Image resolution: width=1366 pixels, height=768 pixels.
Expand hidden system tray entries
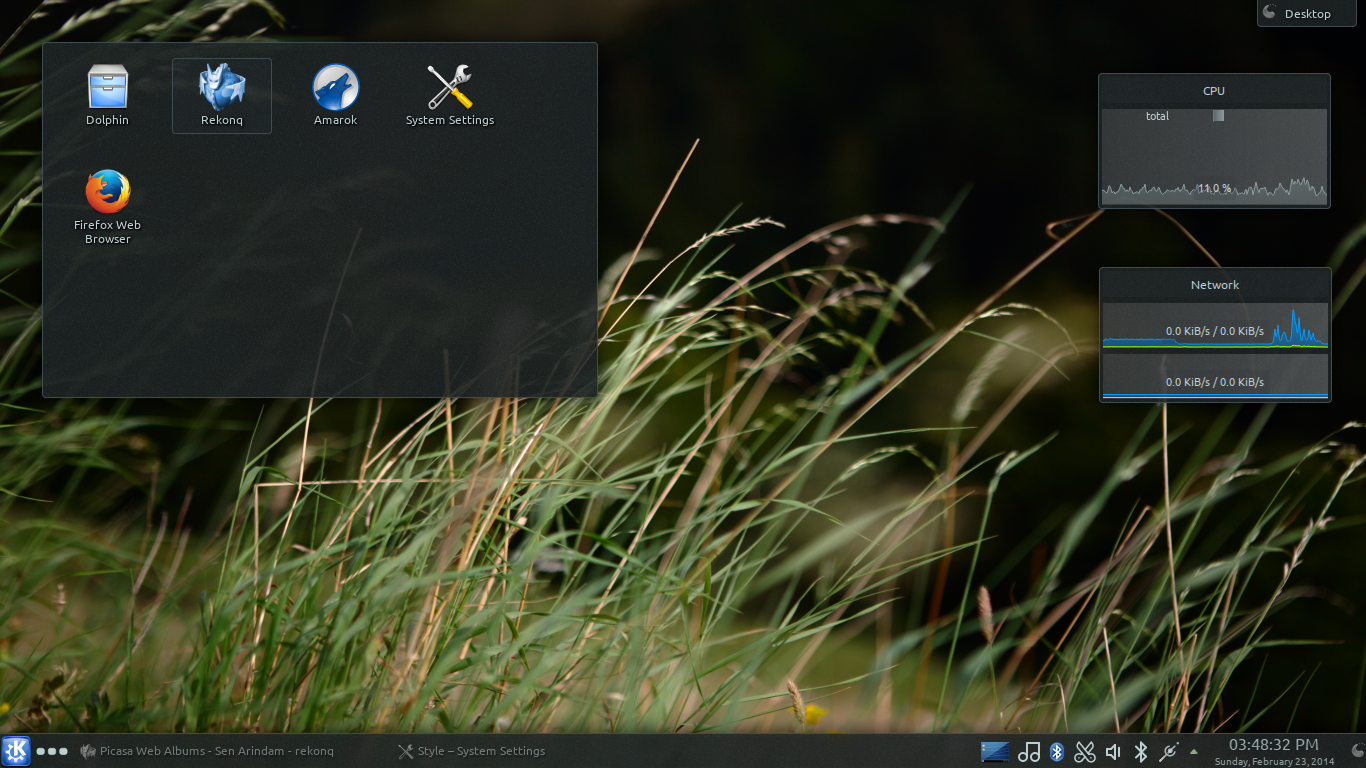point(1194,751)
